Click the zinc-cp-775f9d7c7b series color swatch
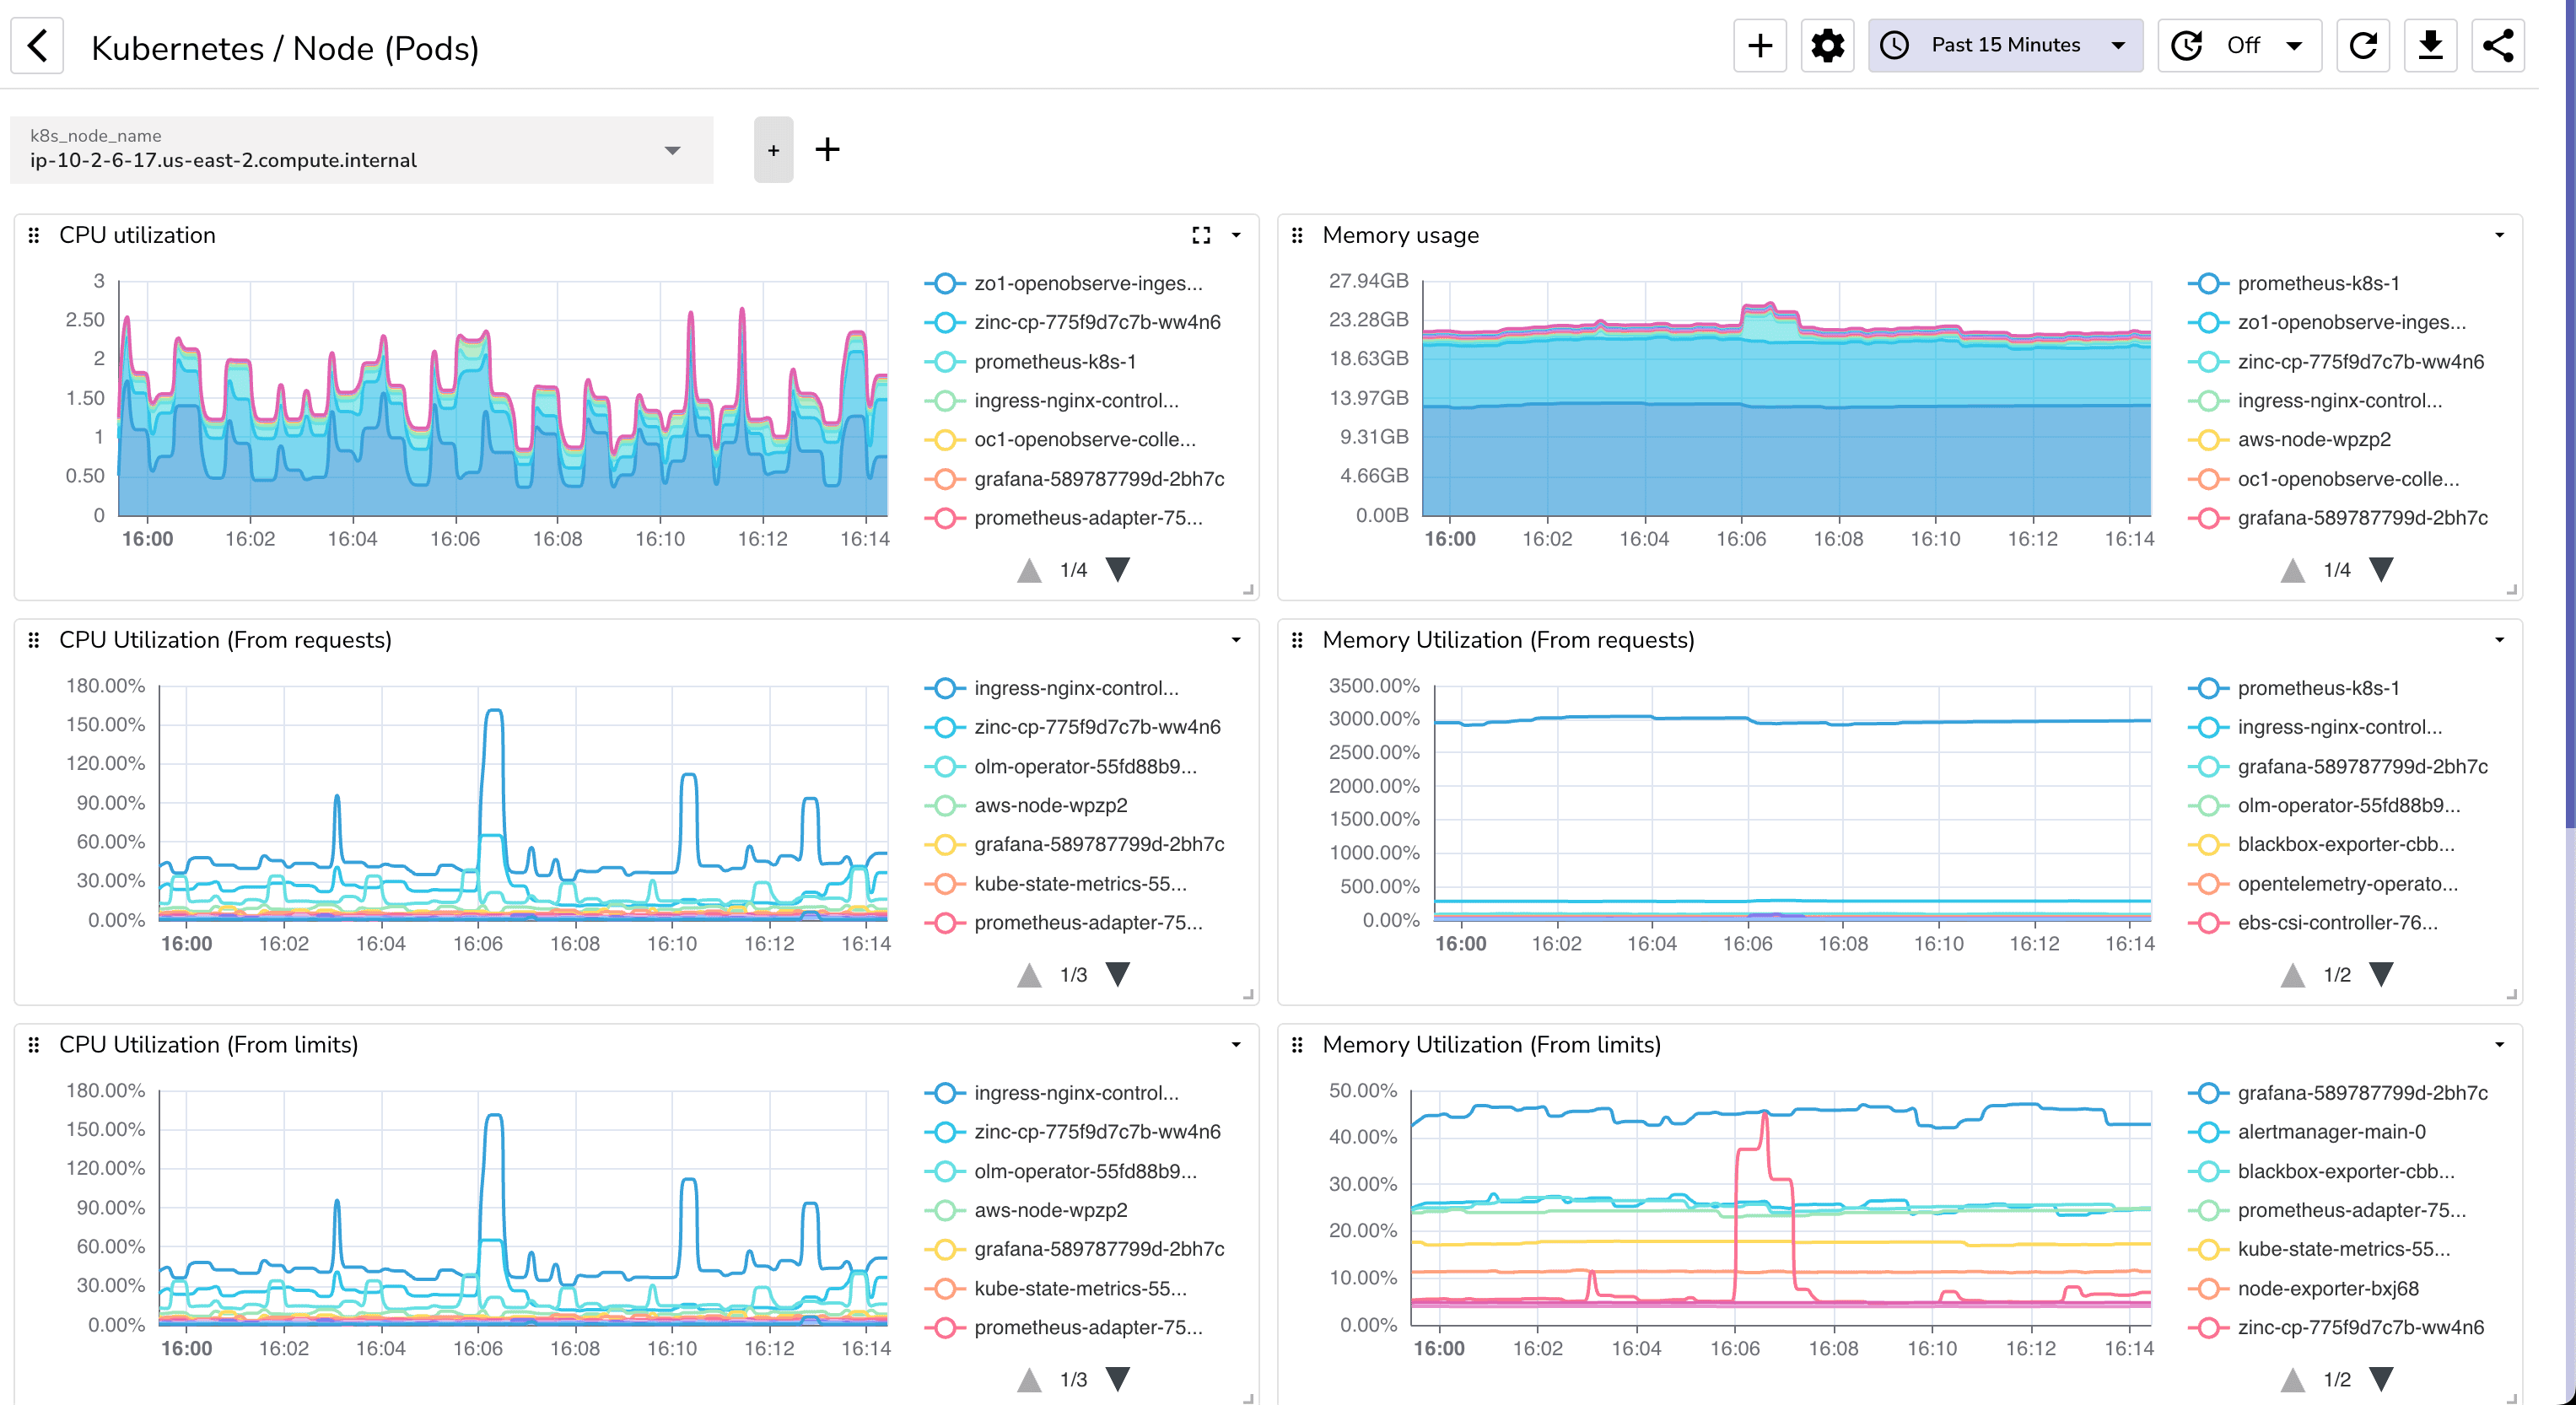 (943, 322)
